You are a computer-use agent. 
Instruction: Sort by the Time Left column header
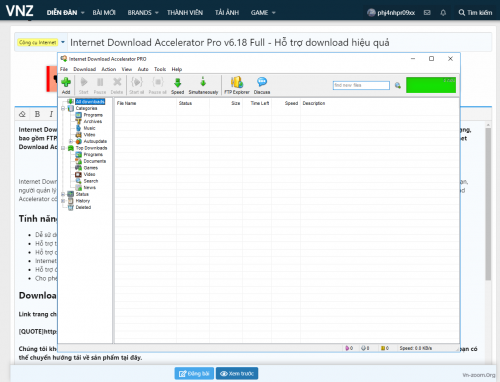click(257, 103)
